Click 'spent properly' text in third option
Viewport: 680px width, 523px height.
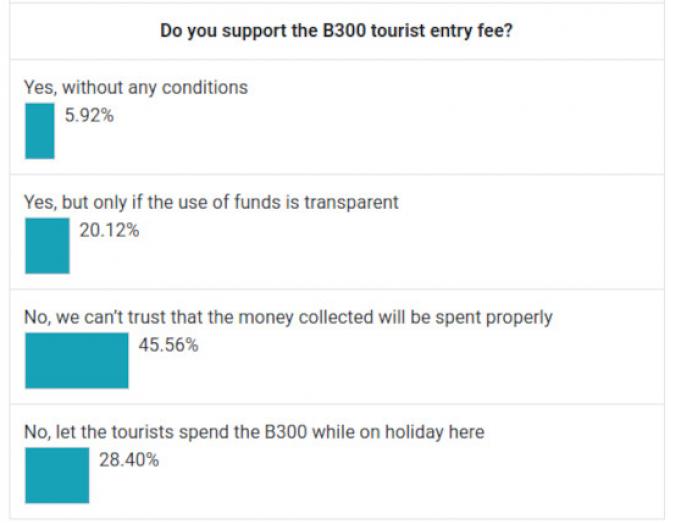[494, 318]
